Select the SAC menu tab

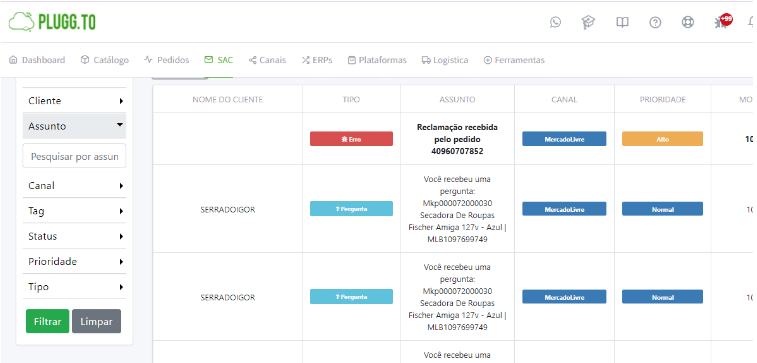coord(219,60)
